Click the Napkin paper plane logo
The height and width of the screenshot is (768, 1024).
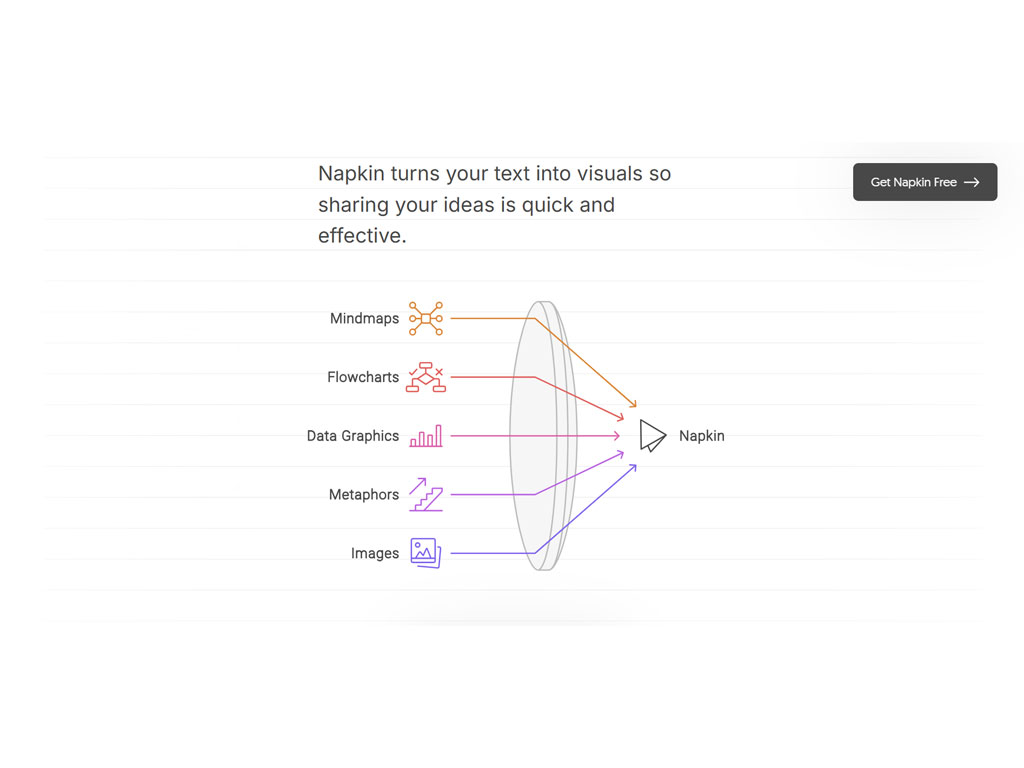click(x=652, y=436)
